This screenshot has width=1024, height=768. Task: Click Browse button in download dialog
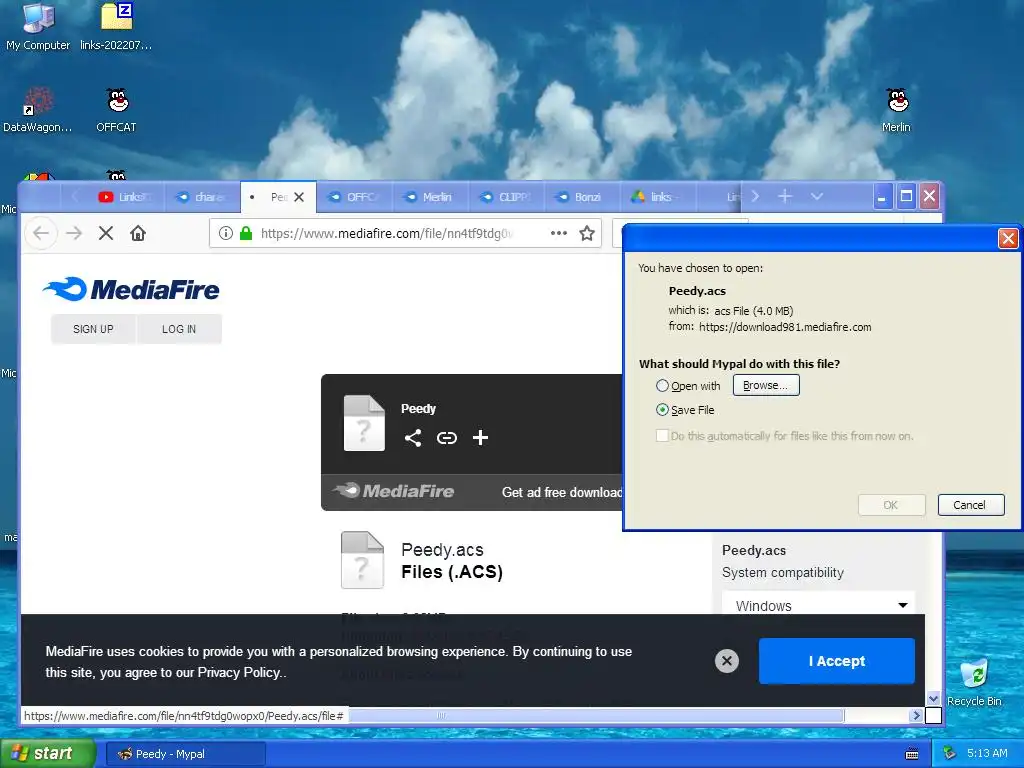(x=766, y=385)
